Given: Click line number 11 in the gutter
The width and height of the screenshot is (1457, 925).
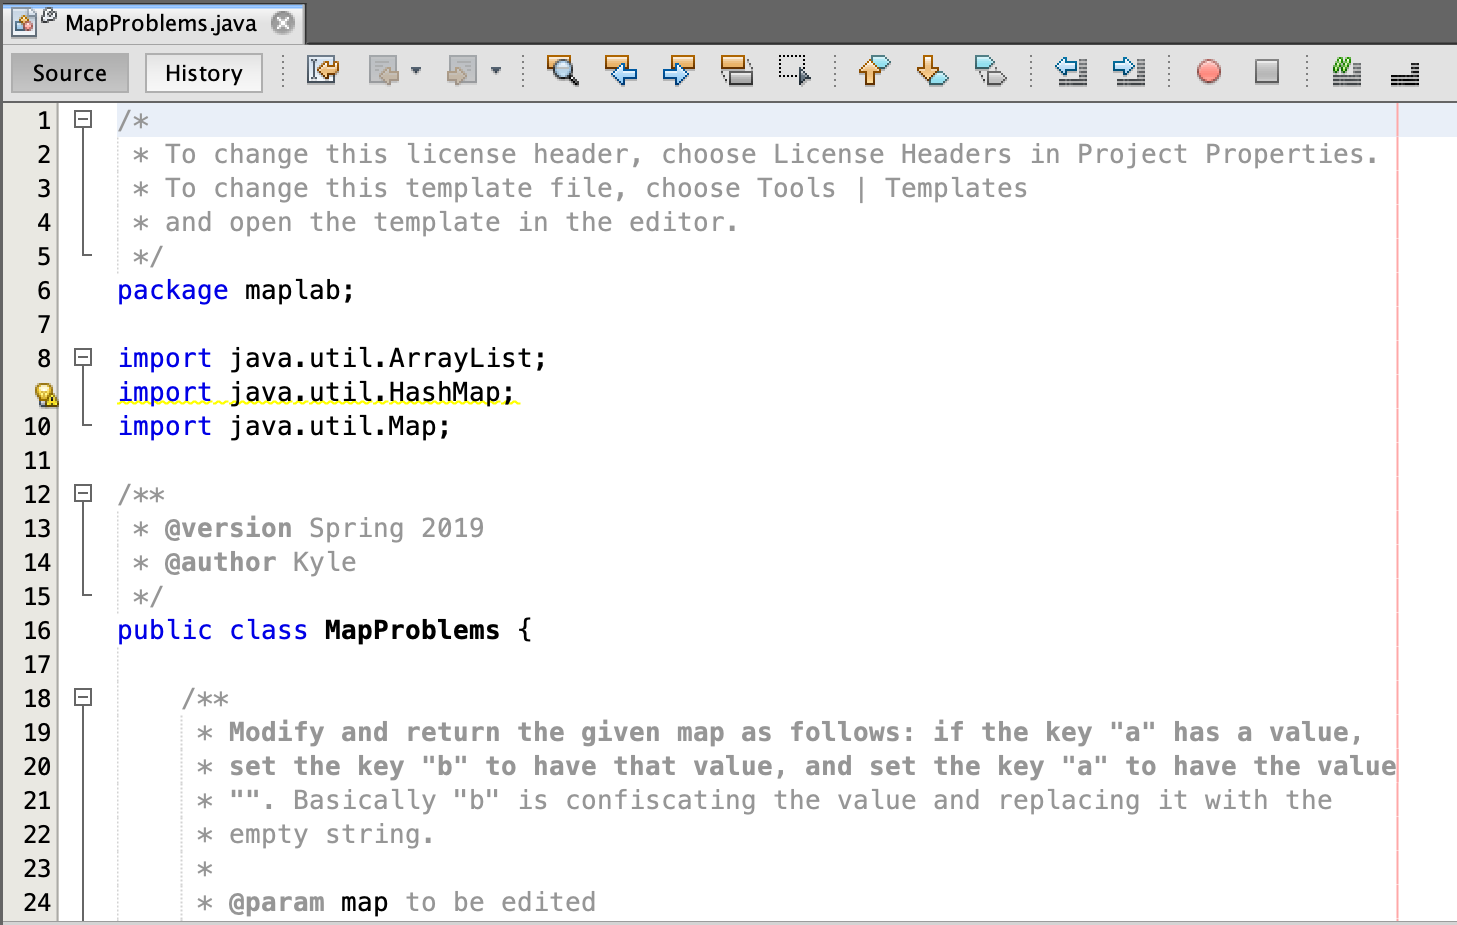Looking at the screenshot, I should pos(38,460).
